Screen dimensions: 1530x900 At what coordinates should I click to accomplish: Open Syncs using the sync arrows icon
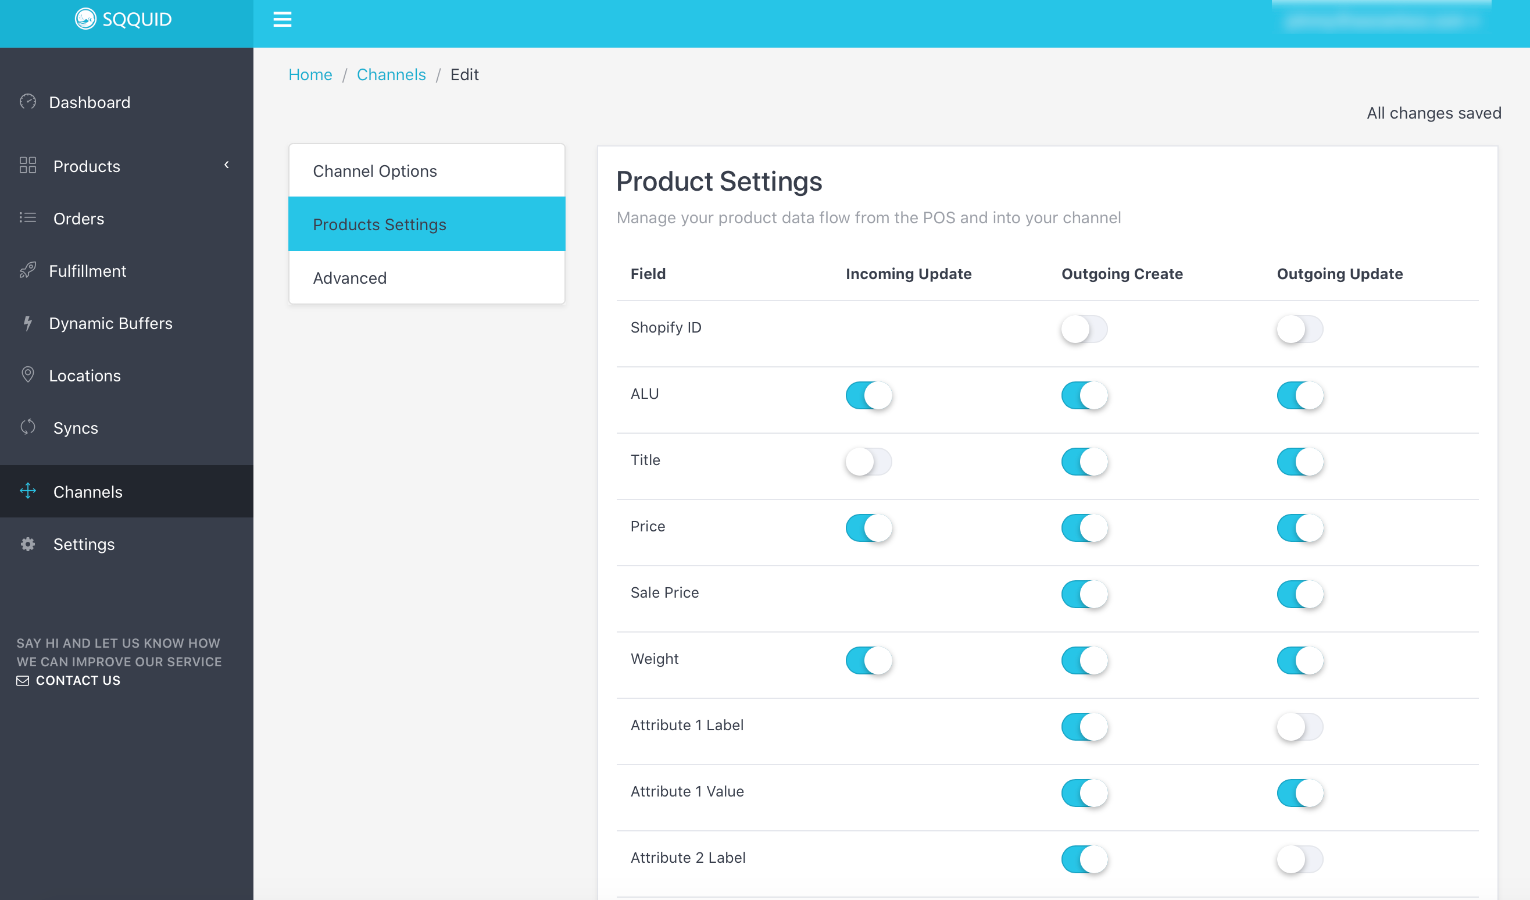(28, 427)
